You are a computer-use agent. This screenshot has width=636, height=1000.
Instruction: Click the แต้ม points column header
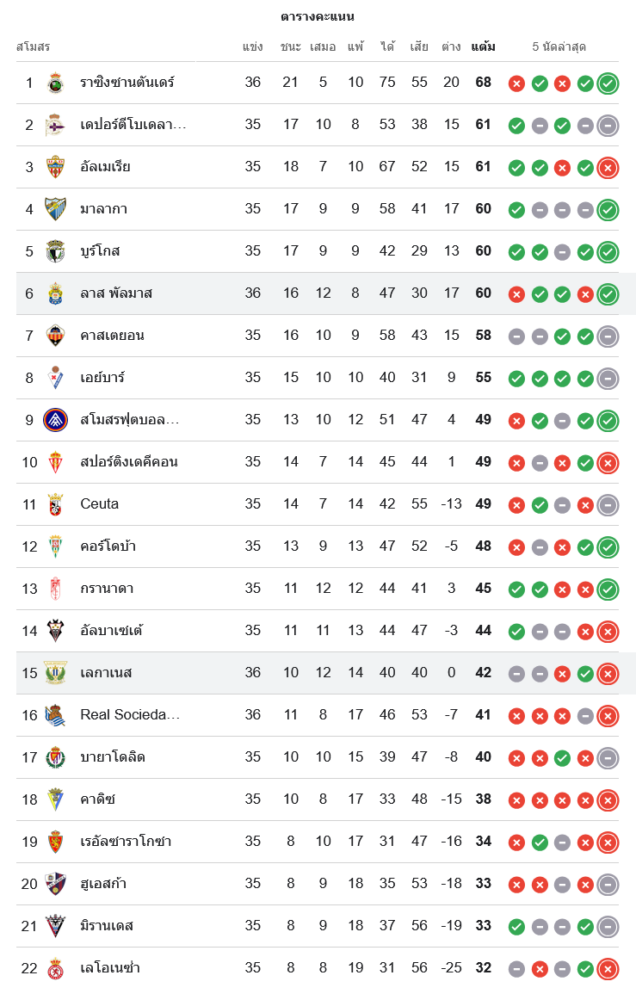483,46
